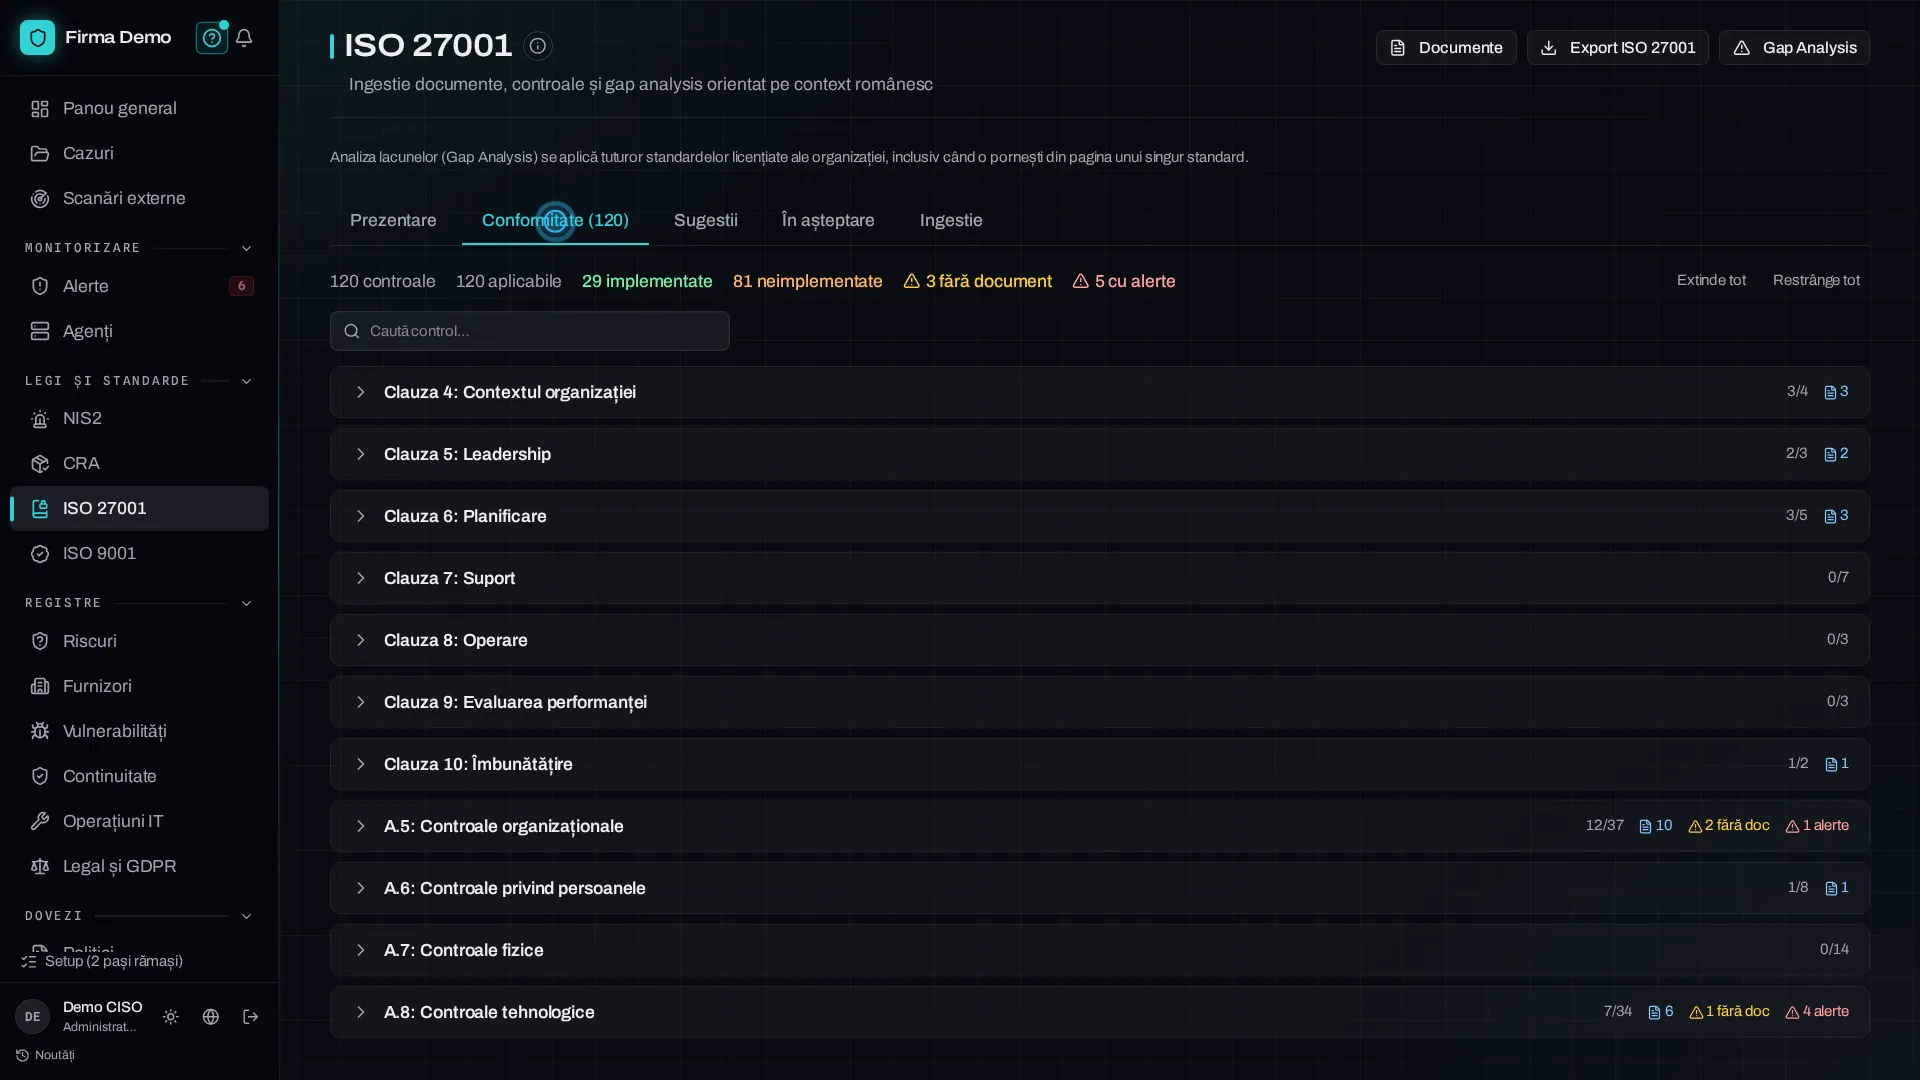Click the logout icon

[x=251, y=1017]
